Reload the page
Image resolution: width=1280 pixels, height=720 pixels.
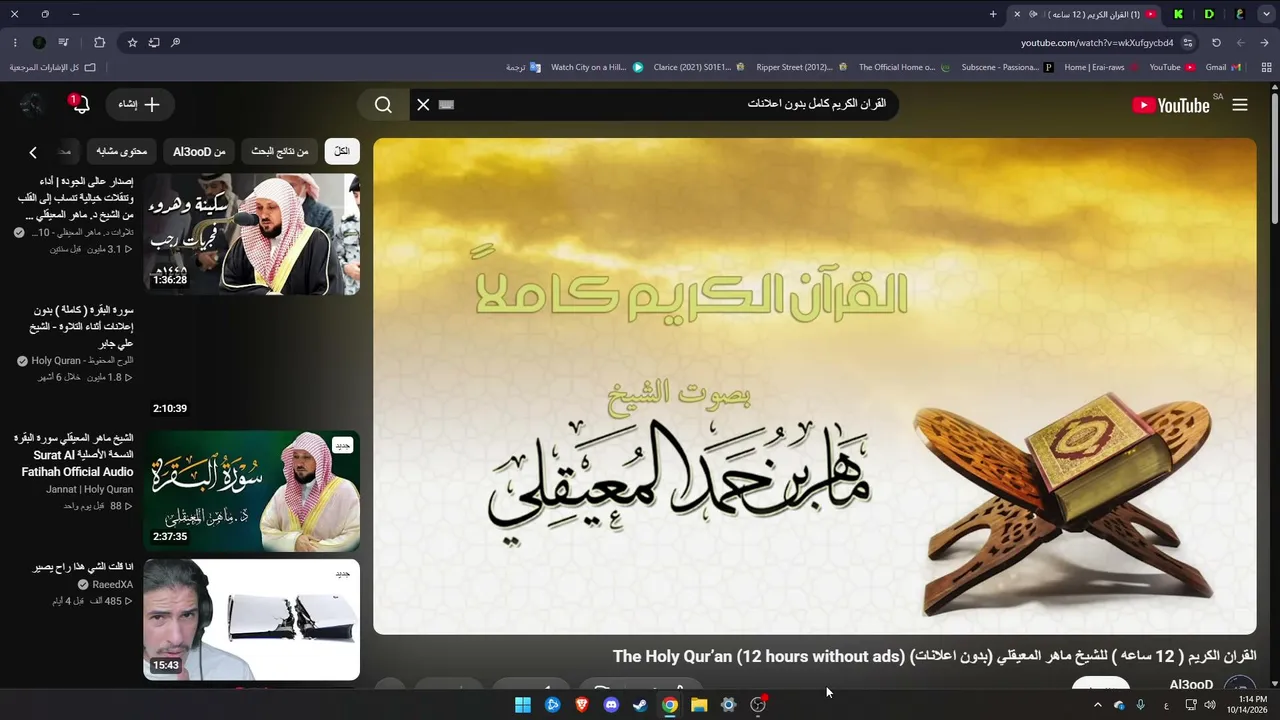point(1216,43)
